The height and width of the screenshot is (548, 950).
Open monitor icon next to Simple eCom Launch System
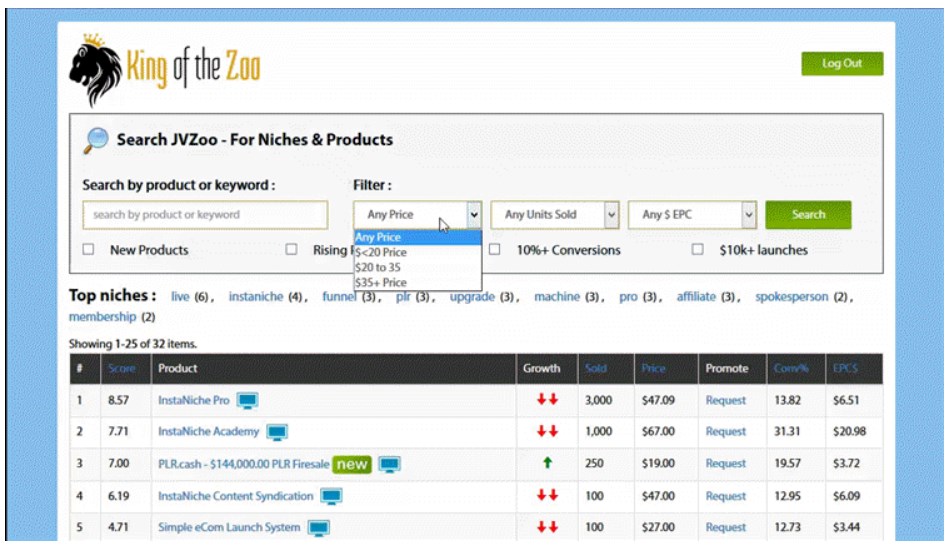[x=319, y=528]
